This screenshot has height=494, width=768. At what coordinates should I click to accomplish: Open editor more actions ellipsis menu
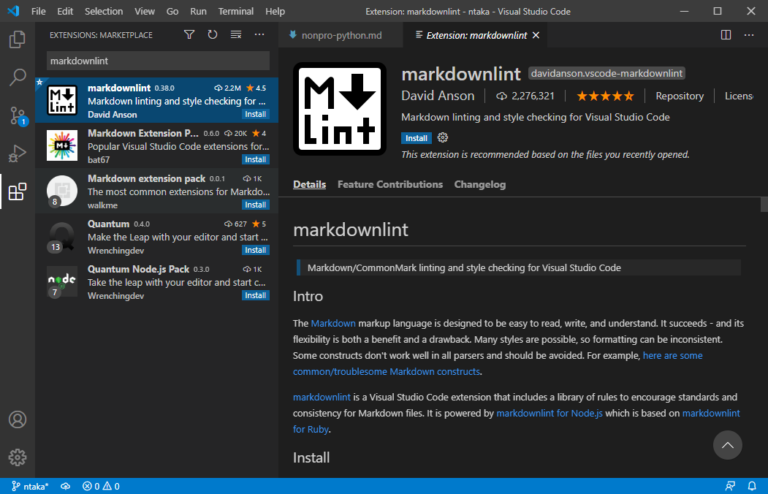(x=749, y=35)
